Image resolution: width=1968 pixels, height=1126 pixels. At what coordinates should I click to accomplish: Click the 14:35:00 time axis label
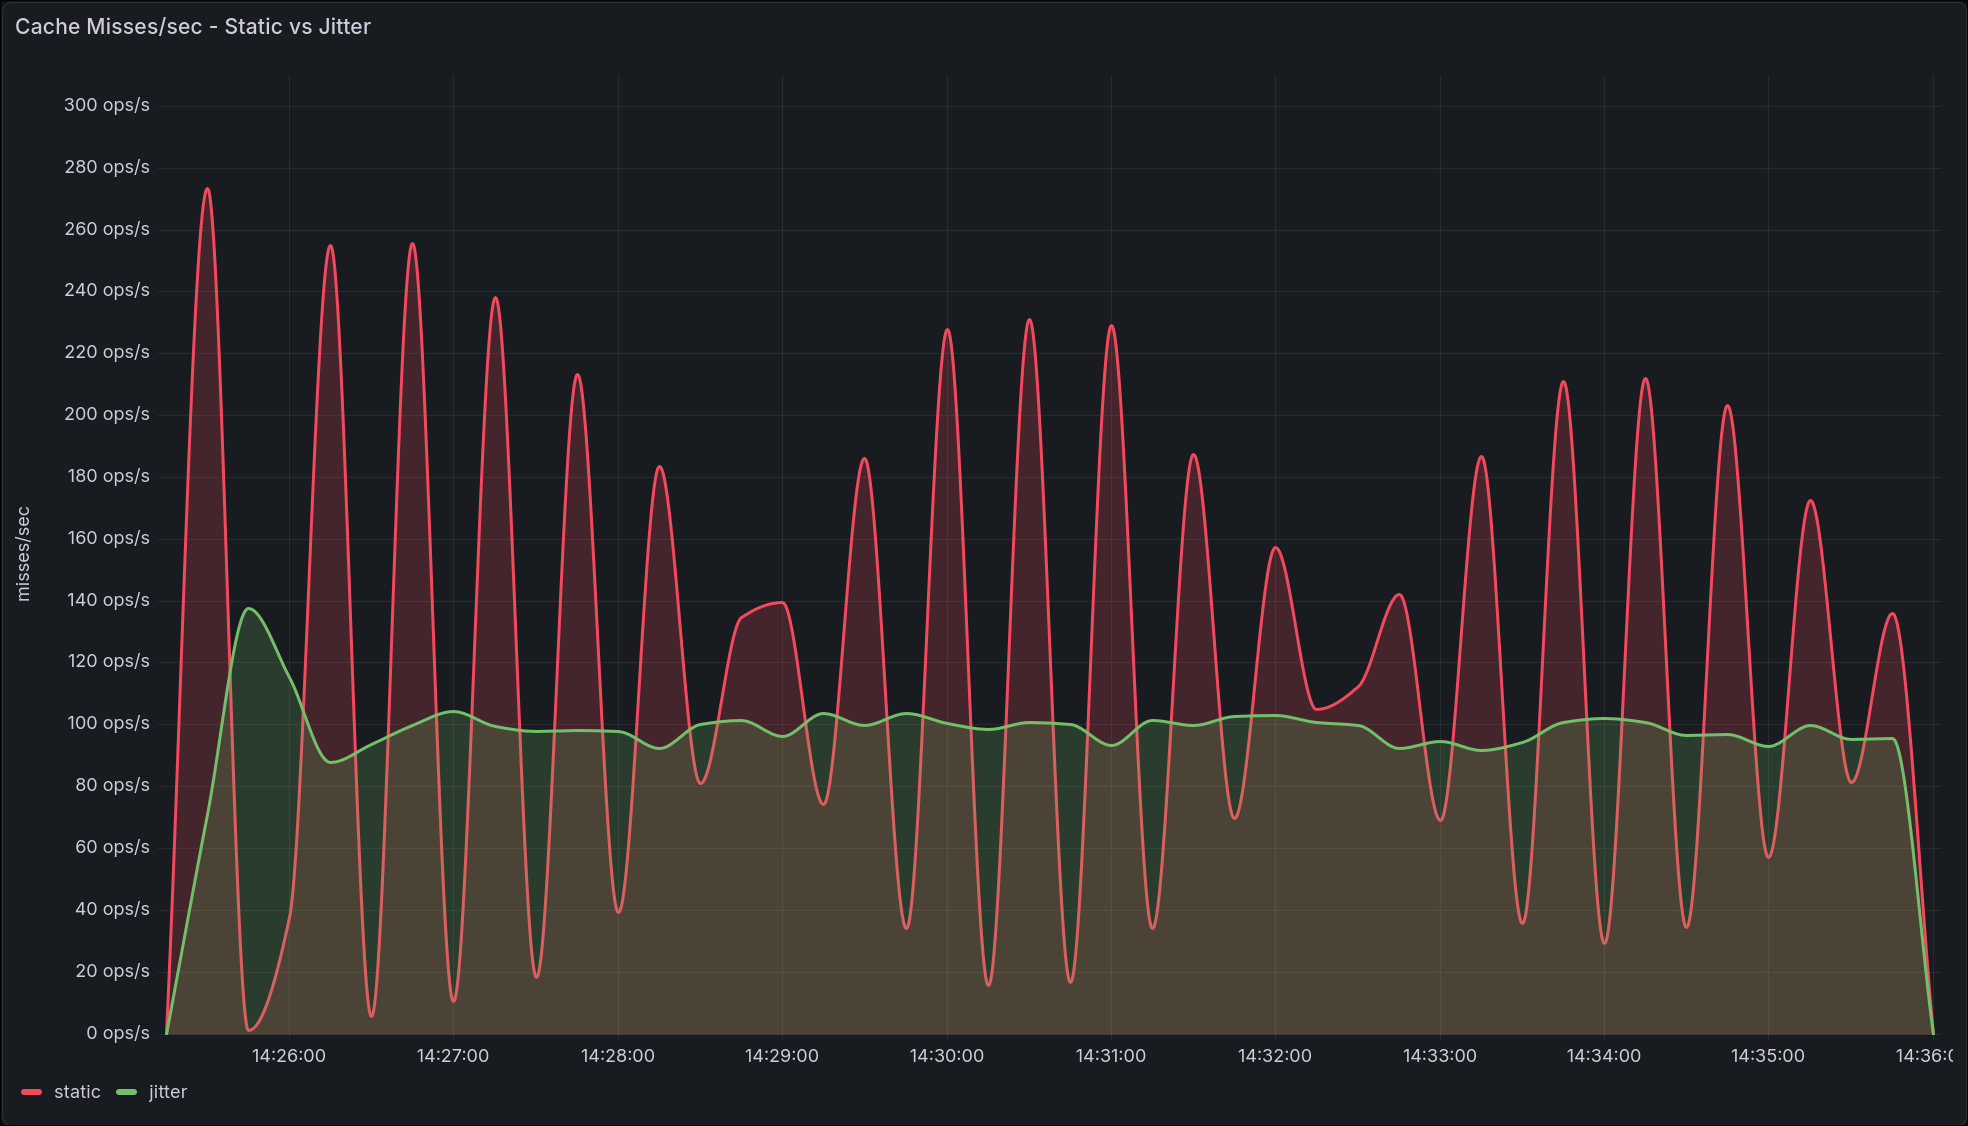1767,1056
